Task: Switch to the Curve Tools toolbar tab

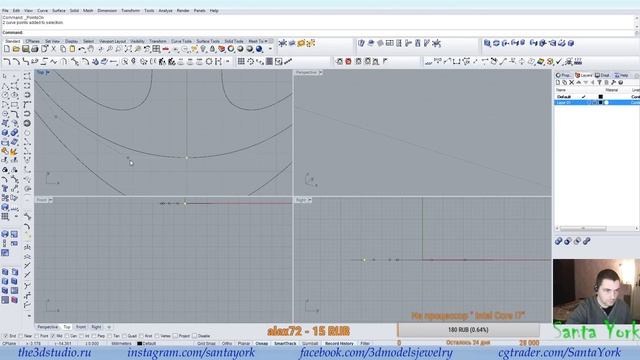Action: [x=181, y=41]
